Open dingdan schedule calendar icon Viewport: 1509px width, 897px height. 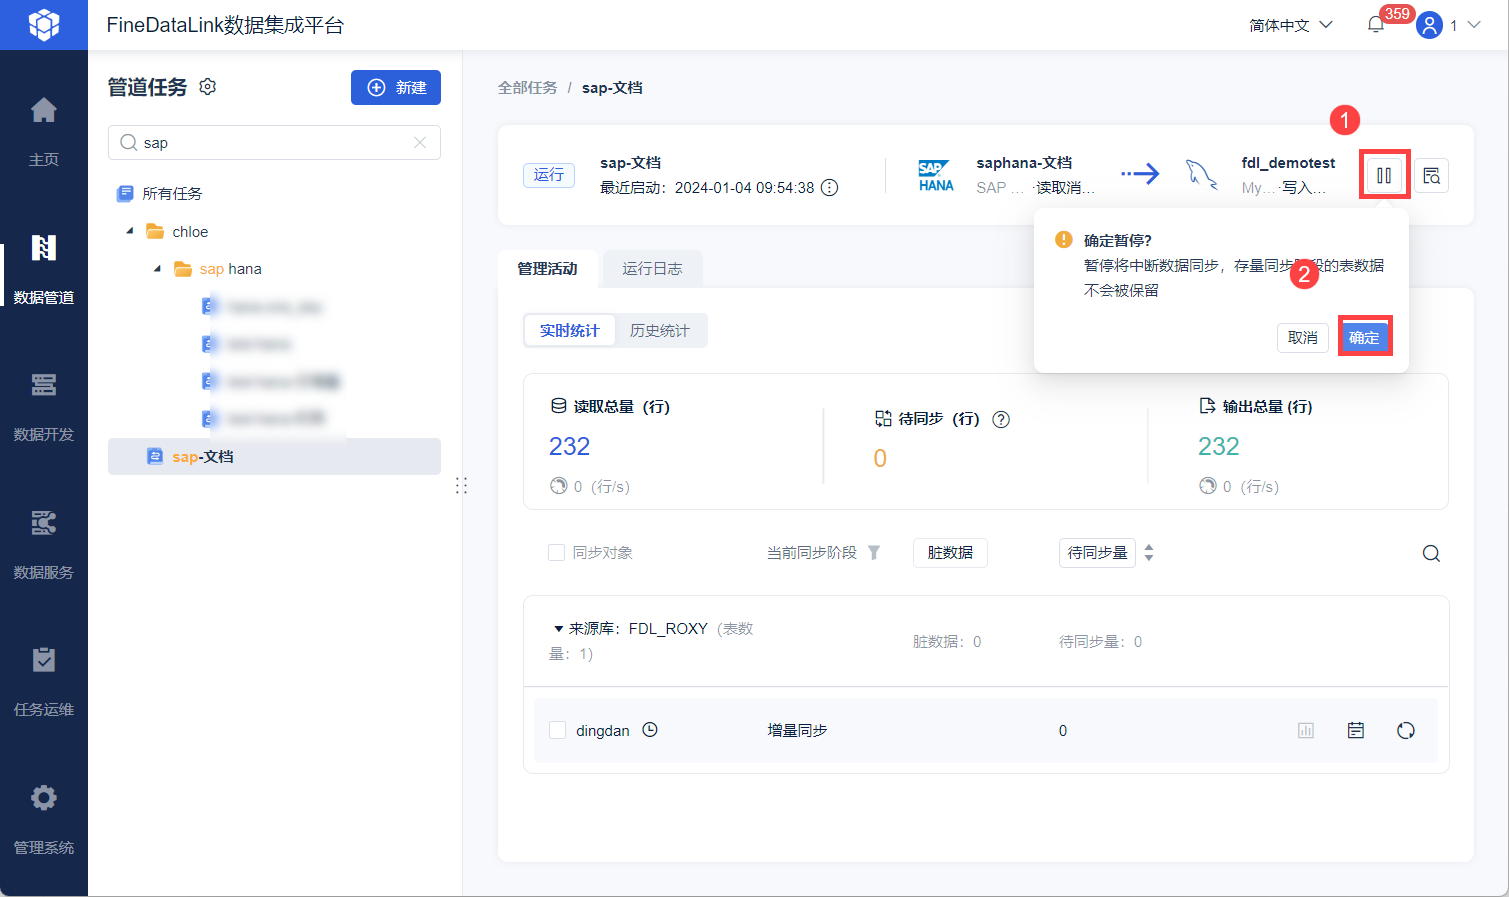click(x=1356, y=731)
